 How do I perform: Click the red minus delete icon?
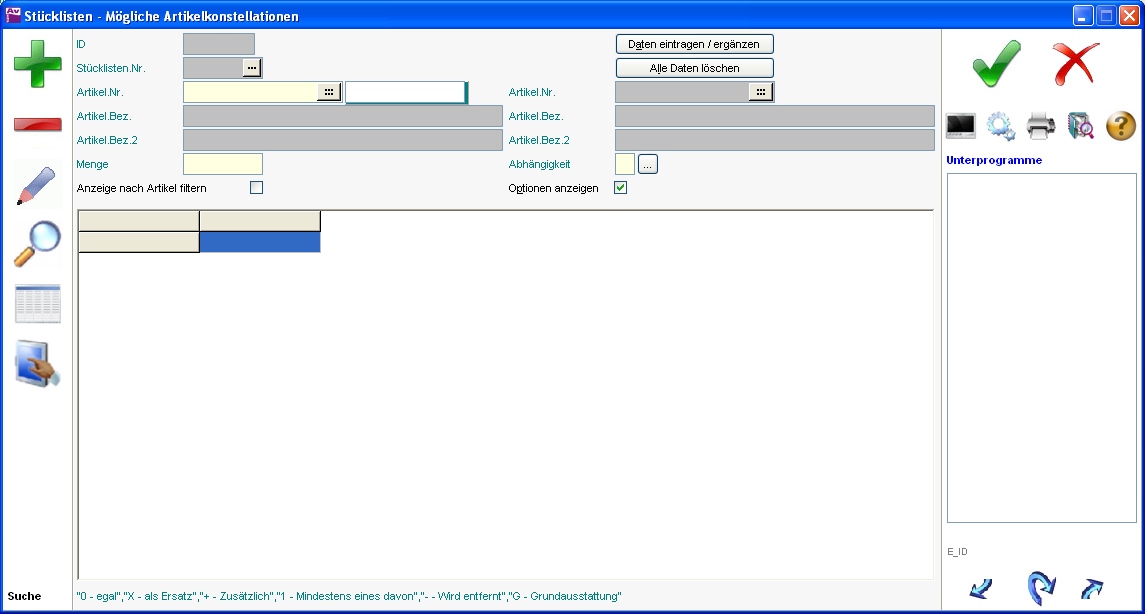pos(37,125)
